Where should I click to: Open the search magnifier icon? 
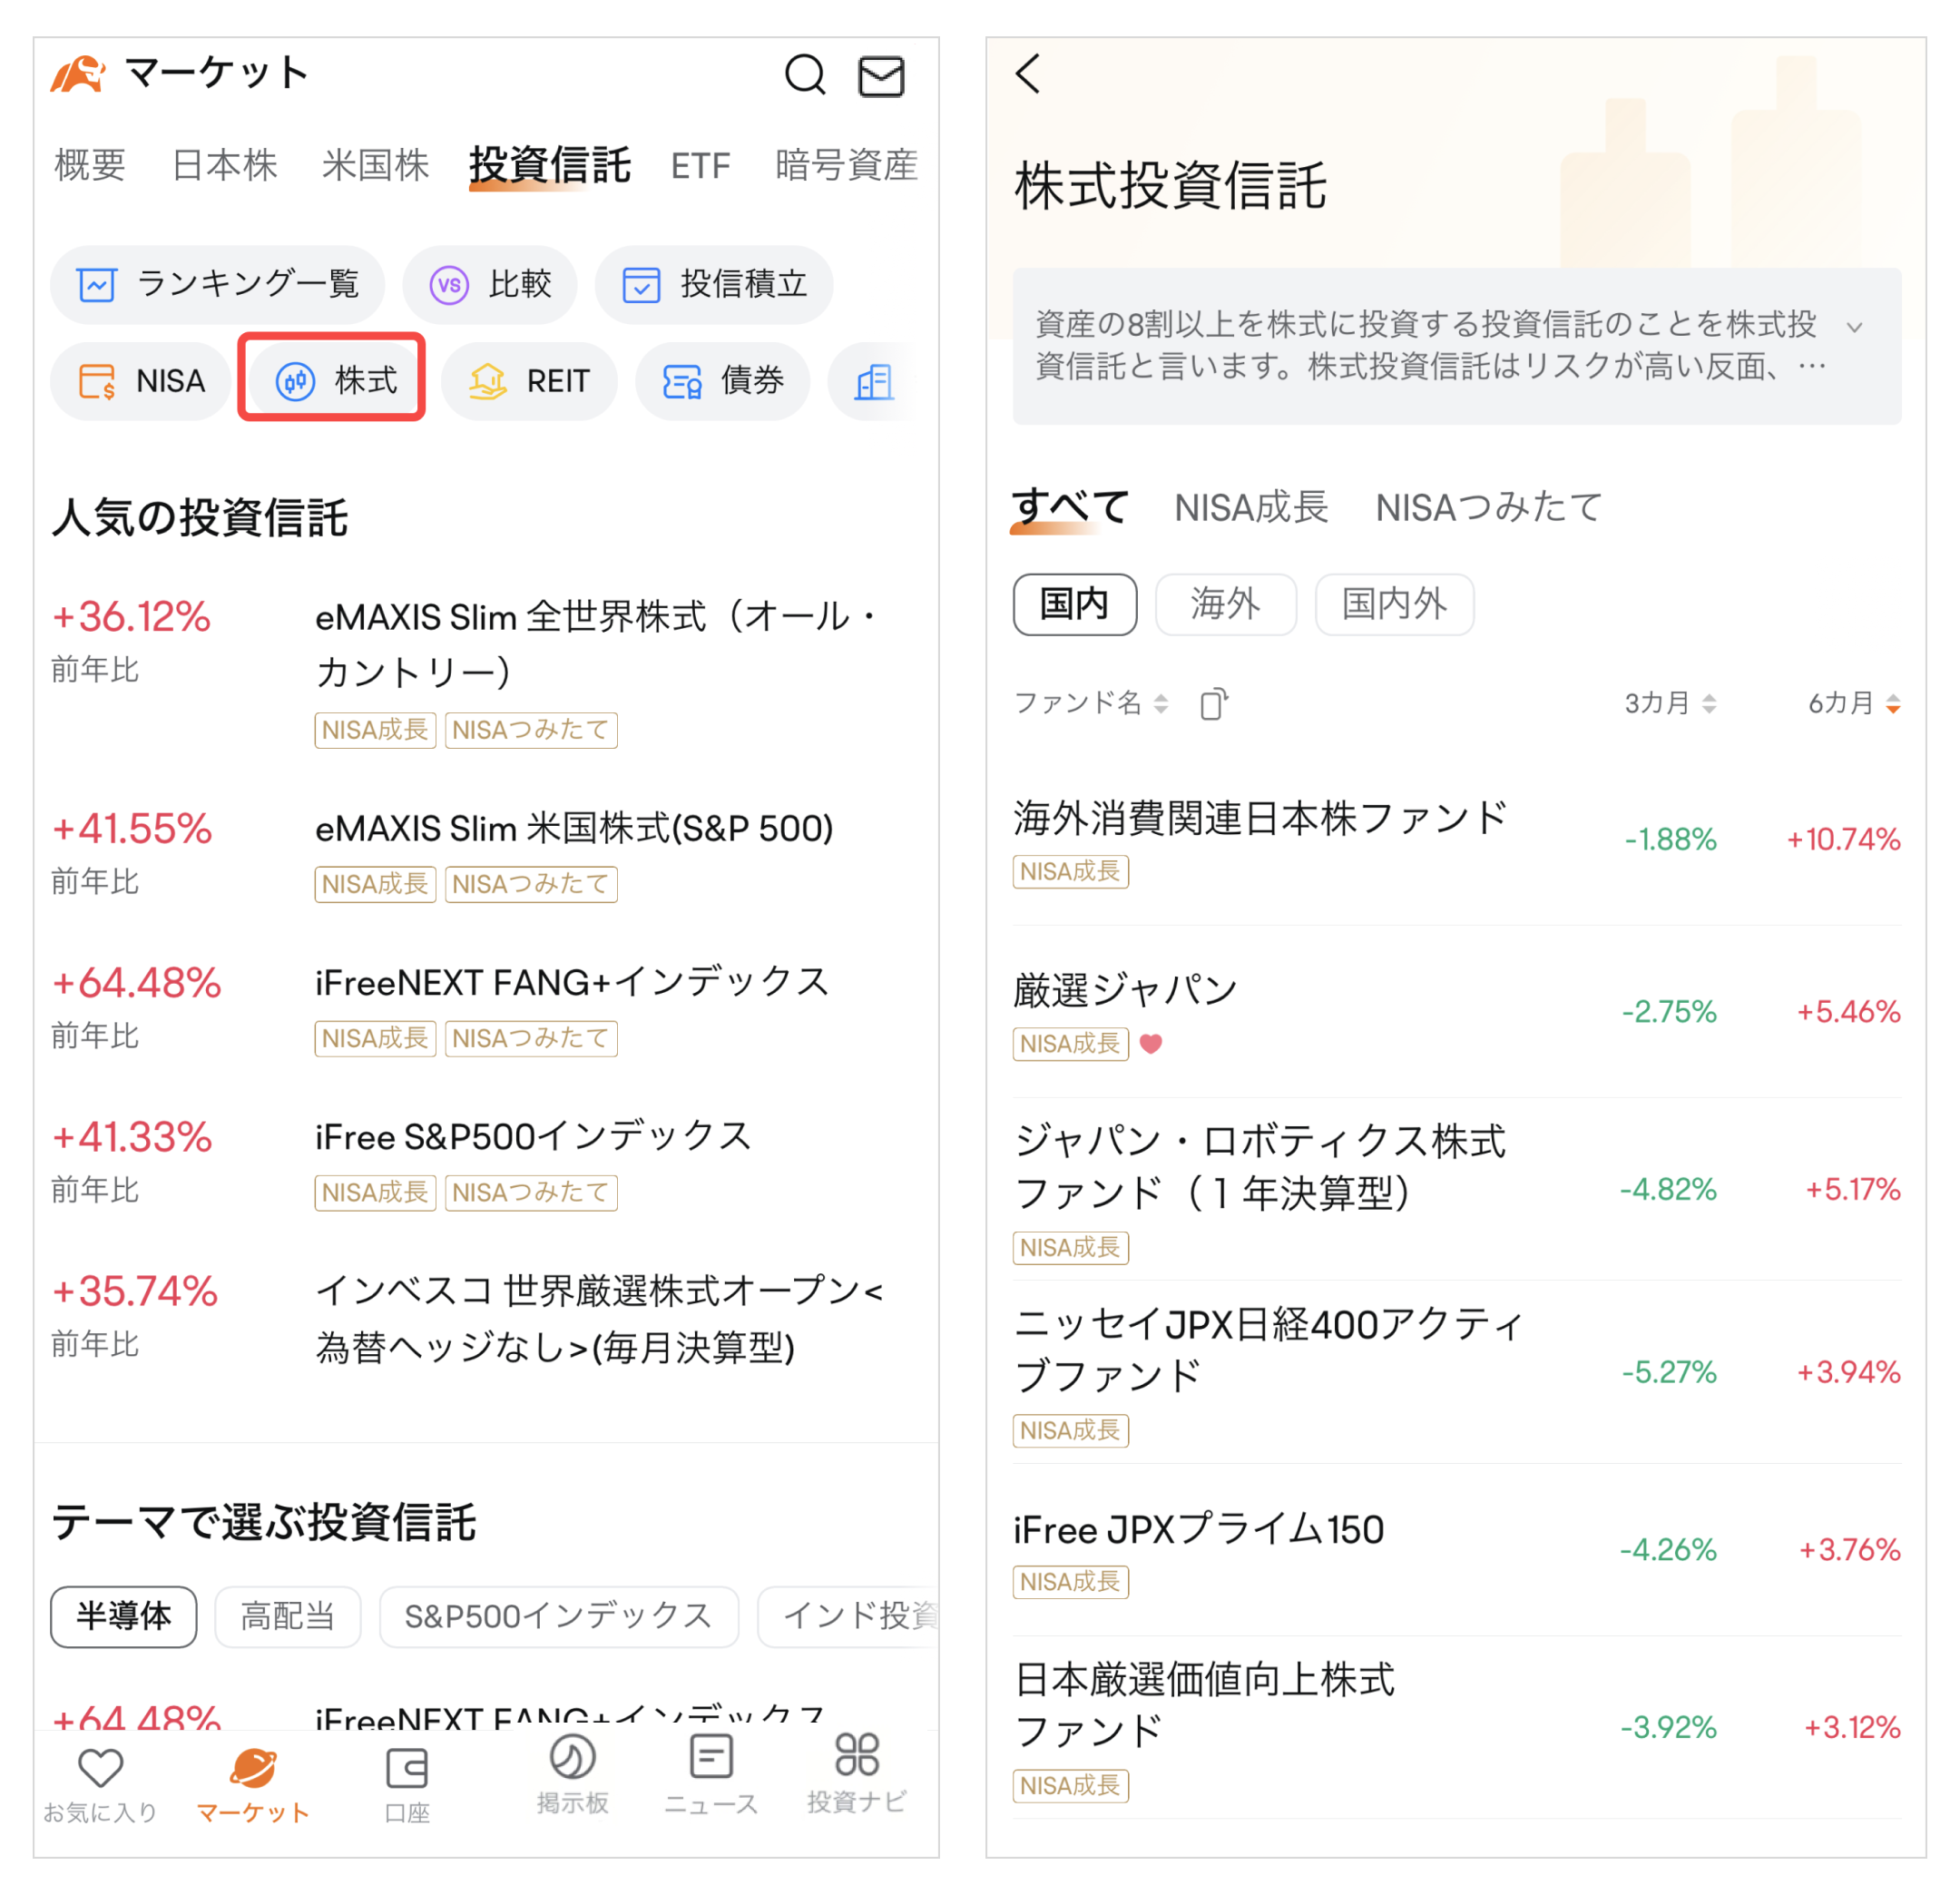click(804, 75)
